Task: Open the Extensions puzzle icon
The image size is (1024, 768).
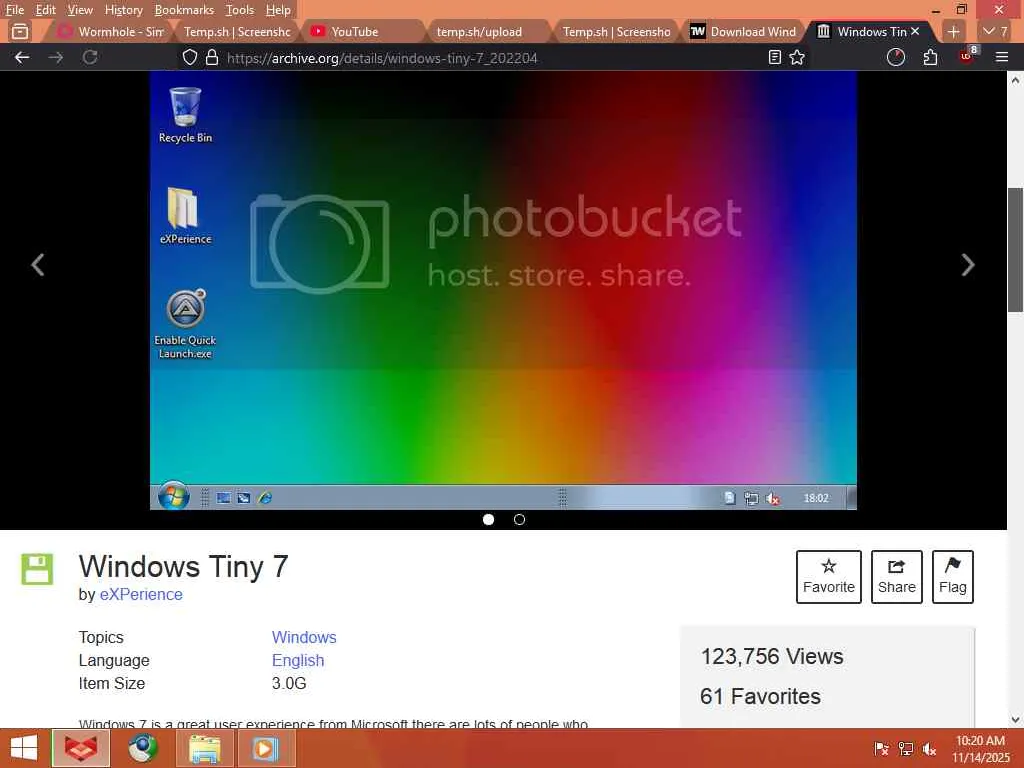Action: pyautogui.click(x=931, y=57)
